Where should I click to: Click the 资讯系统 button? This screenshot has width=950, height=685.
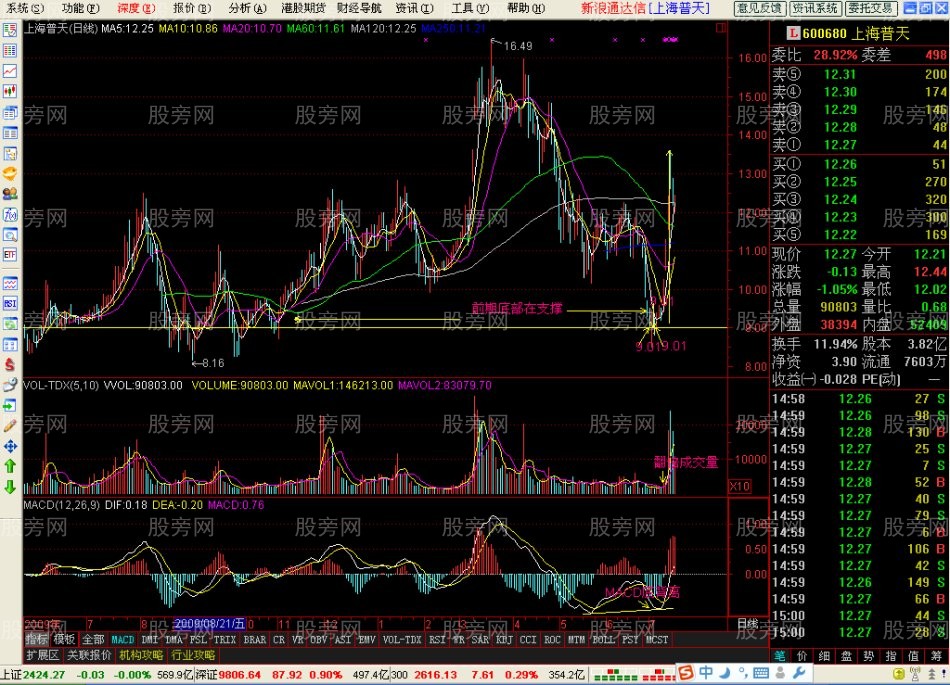pos(815,8)
